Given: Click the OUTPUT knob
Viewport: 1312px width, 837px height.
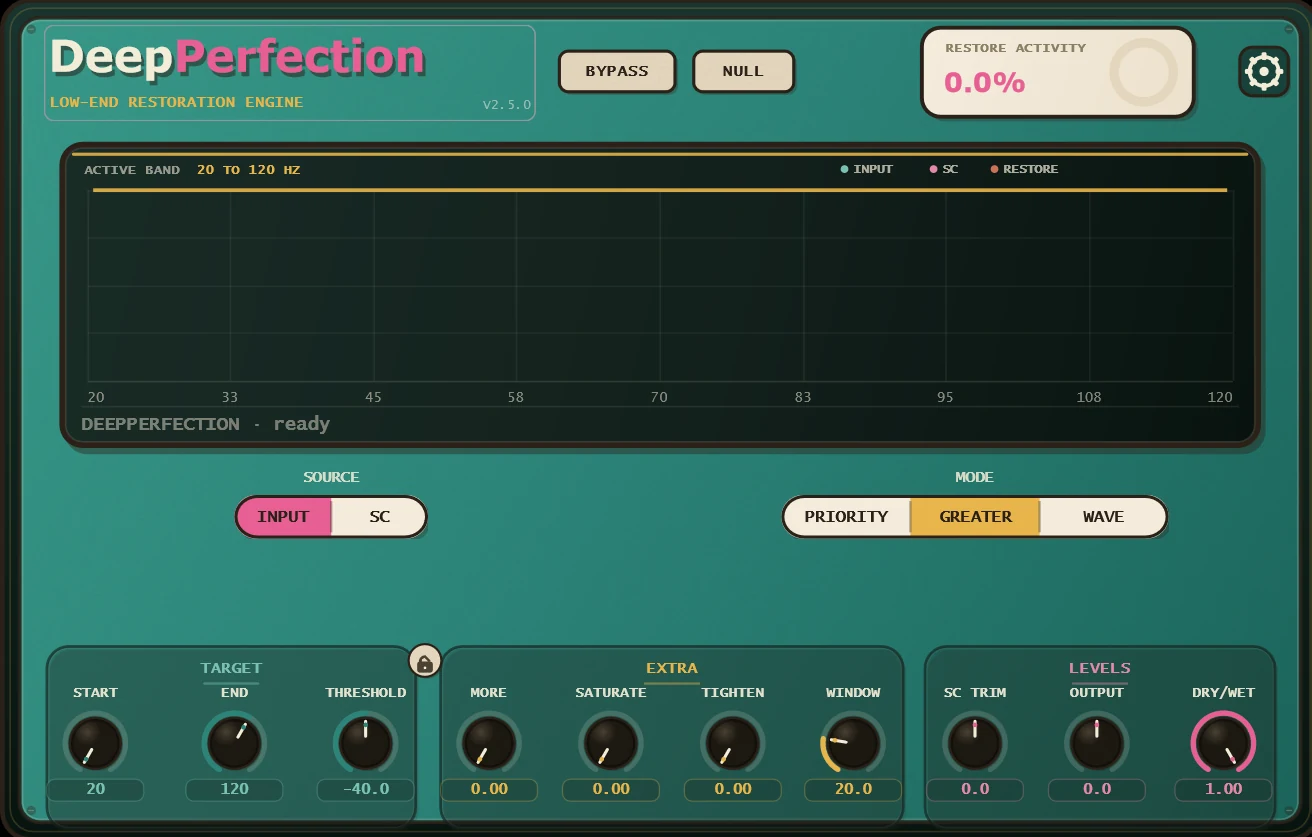Looking at the screenshot, I should tap(1097, 743).
